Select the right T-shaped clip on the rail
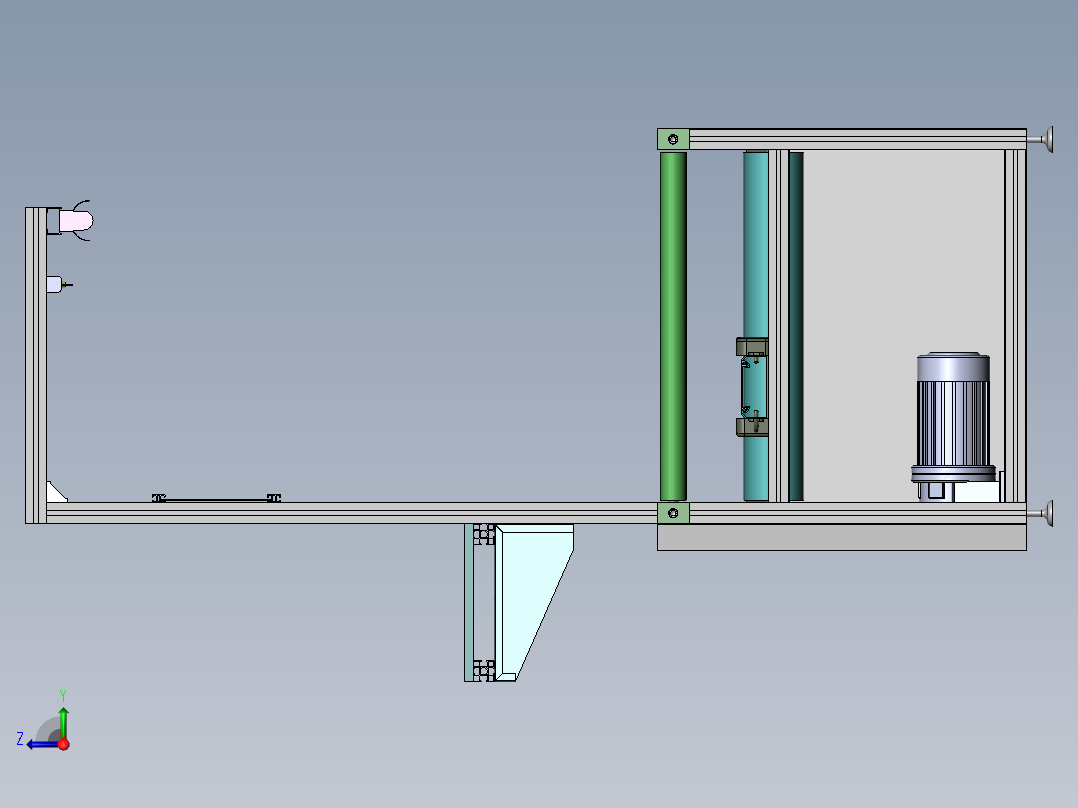Image resolution: width=1078 pixels, height=808 pixels. coord(274,498)
